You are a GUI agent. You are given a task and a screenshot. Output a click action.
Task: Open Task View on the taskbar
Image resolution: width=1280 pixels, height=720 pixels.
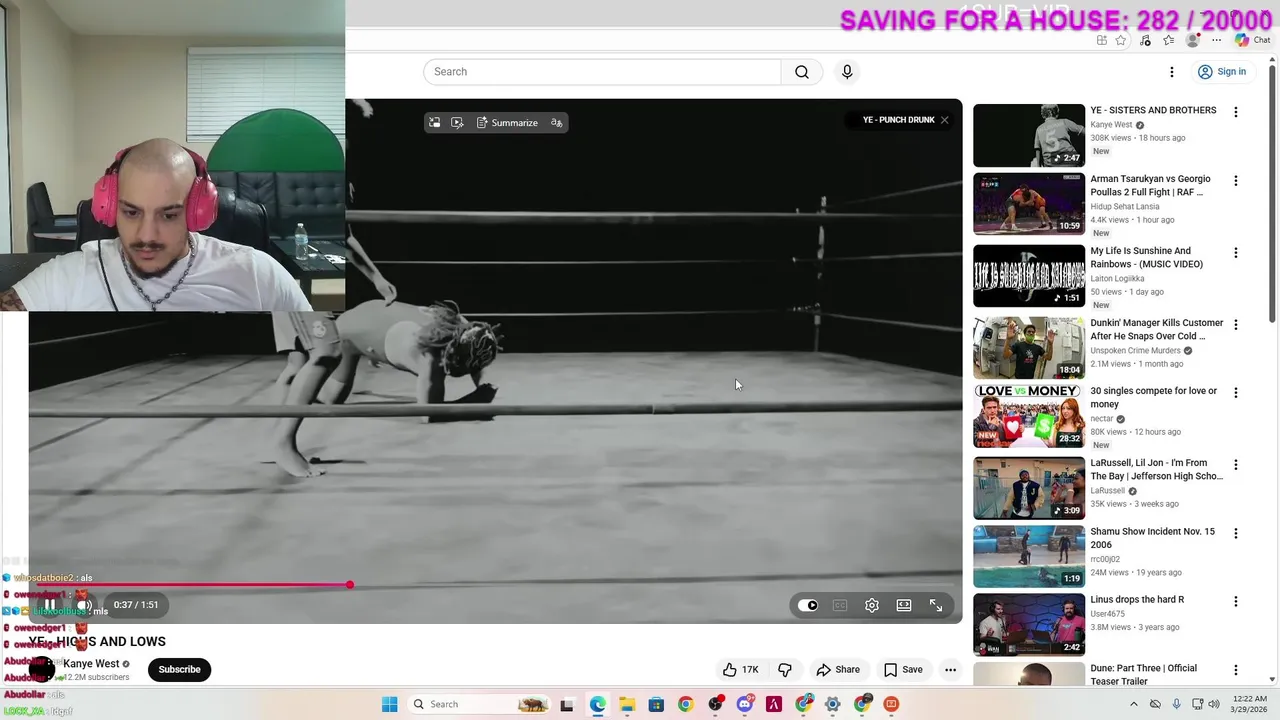567,704
